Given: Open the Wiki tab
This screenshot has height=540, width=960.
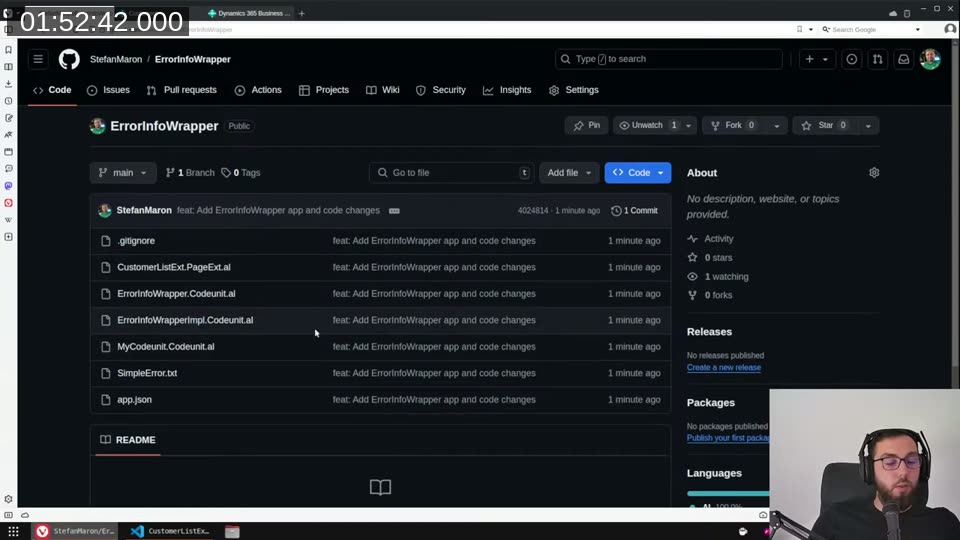Looking at the screenshot, I should coord(383,90).
